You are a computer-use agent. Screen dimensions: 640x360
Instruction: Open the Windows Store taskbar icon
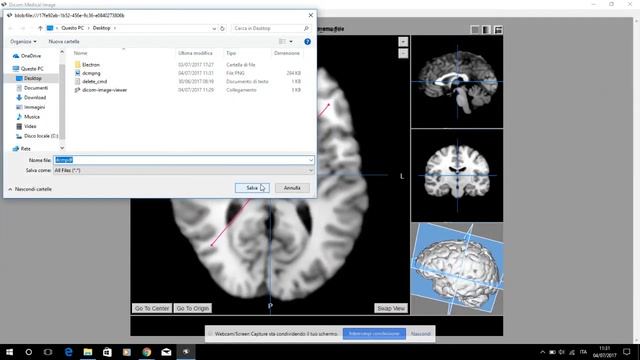click(x=107, y=352)
